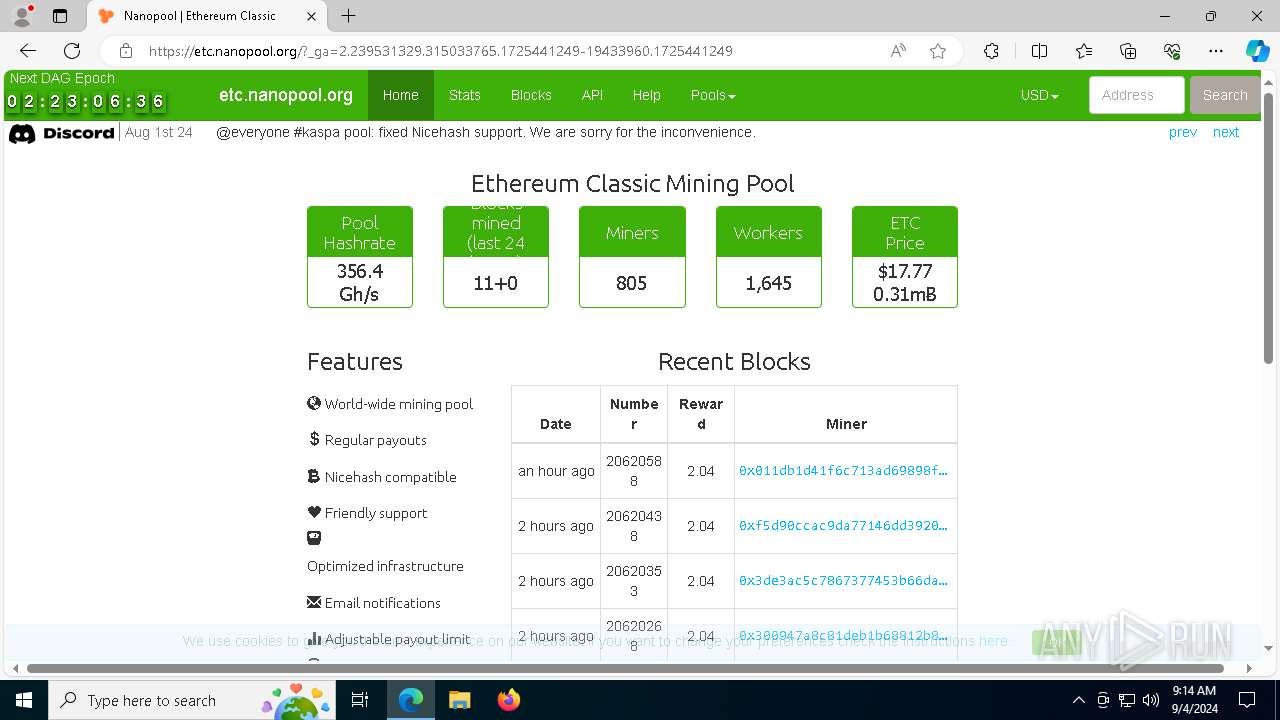This screenshot has width=1280, height=720.
Task: Open the Windows Start menu
Action: [23, 700]
